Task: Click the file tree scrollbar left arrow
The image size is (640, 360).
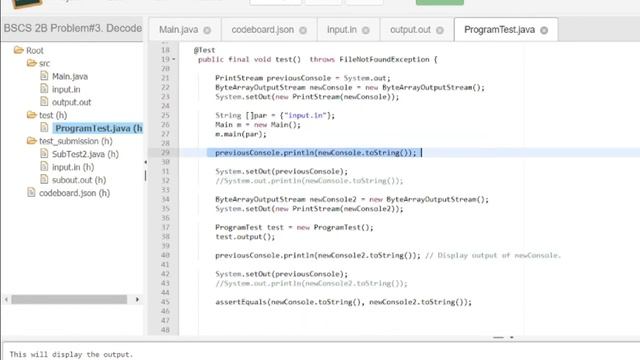Action: [6, 299]
